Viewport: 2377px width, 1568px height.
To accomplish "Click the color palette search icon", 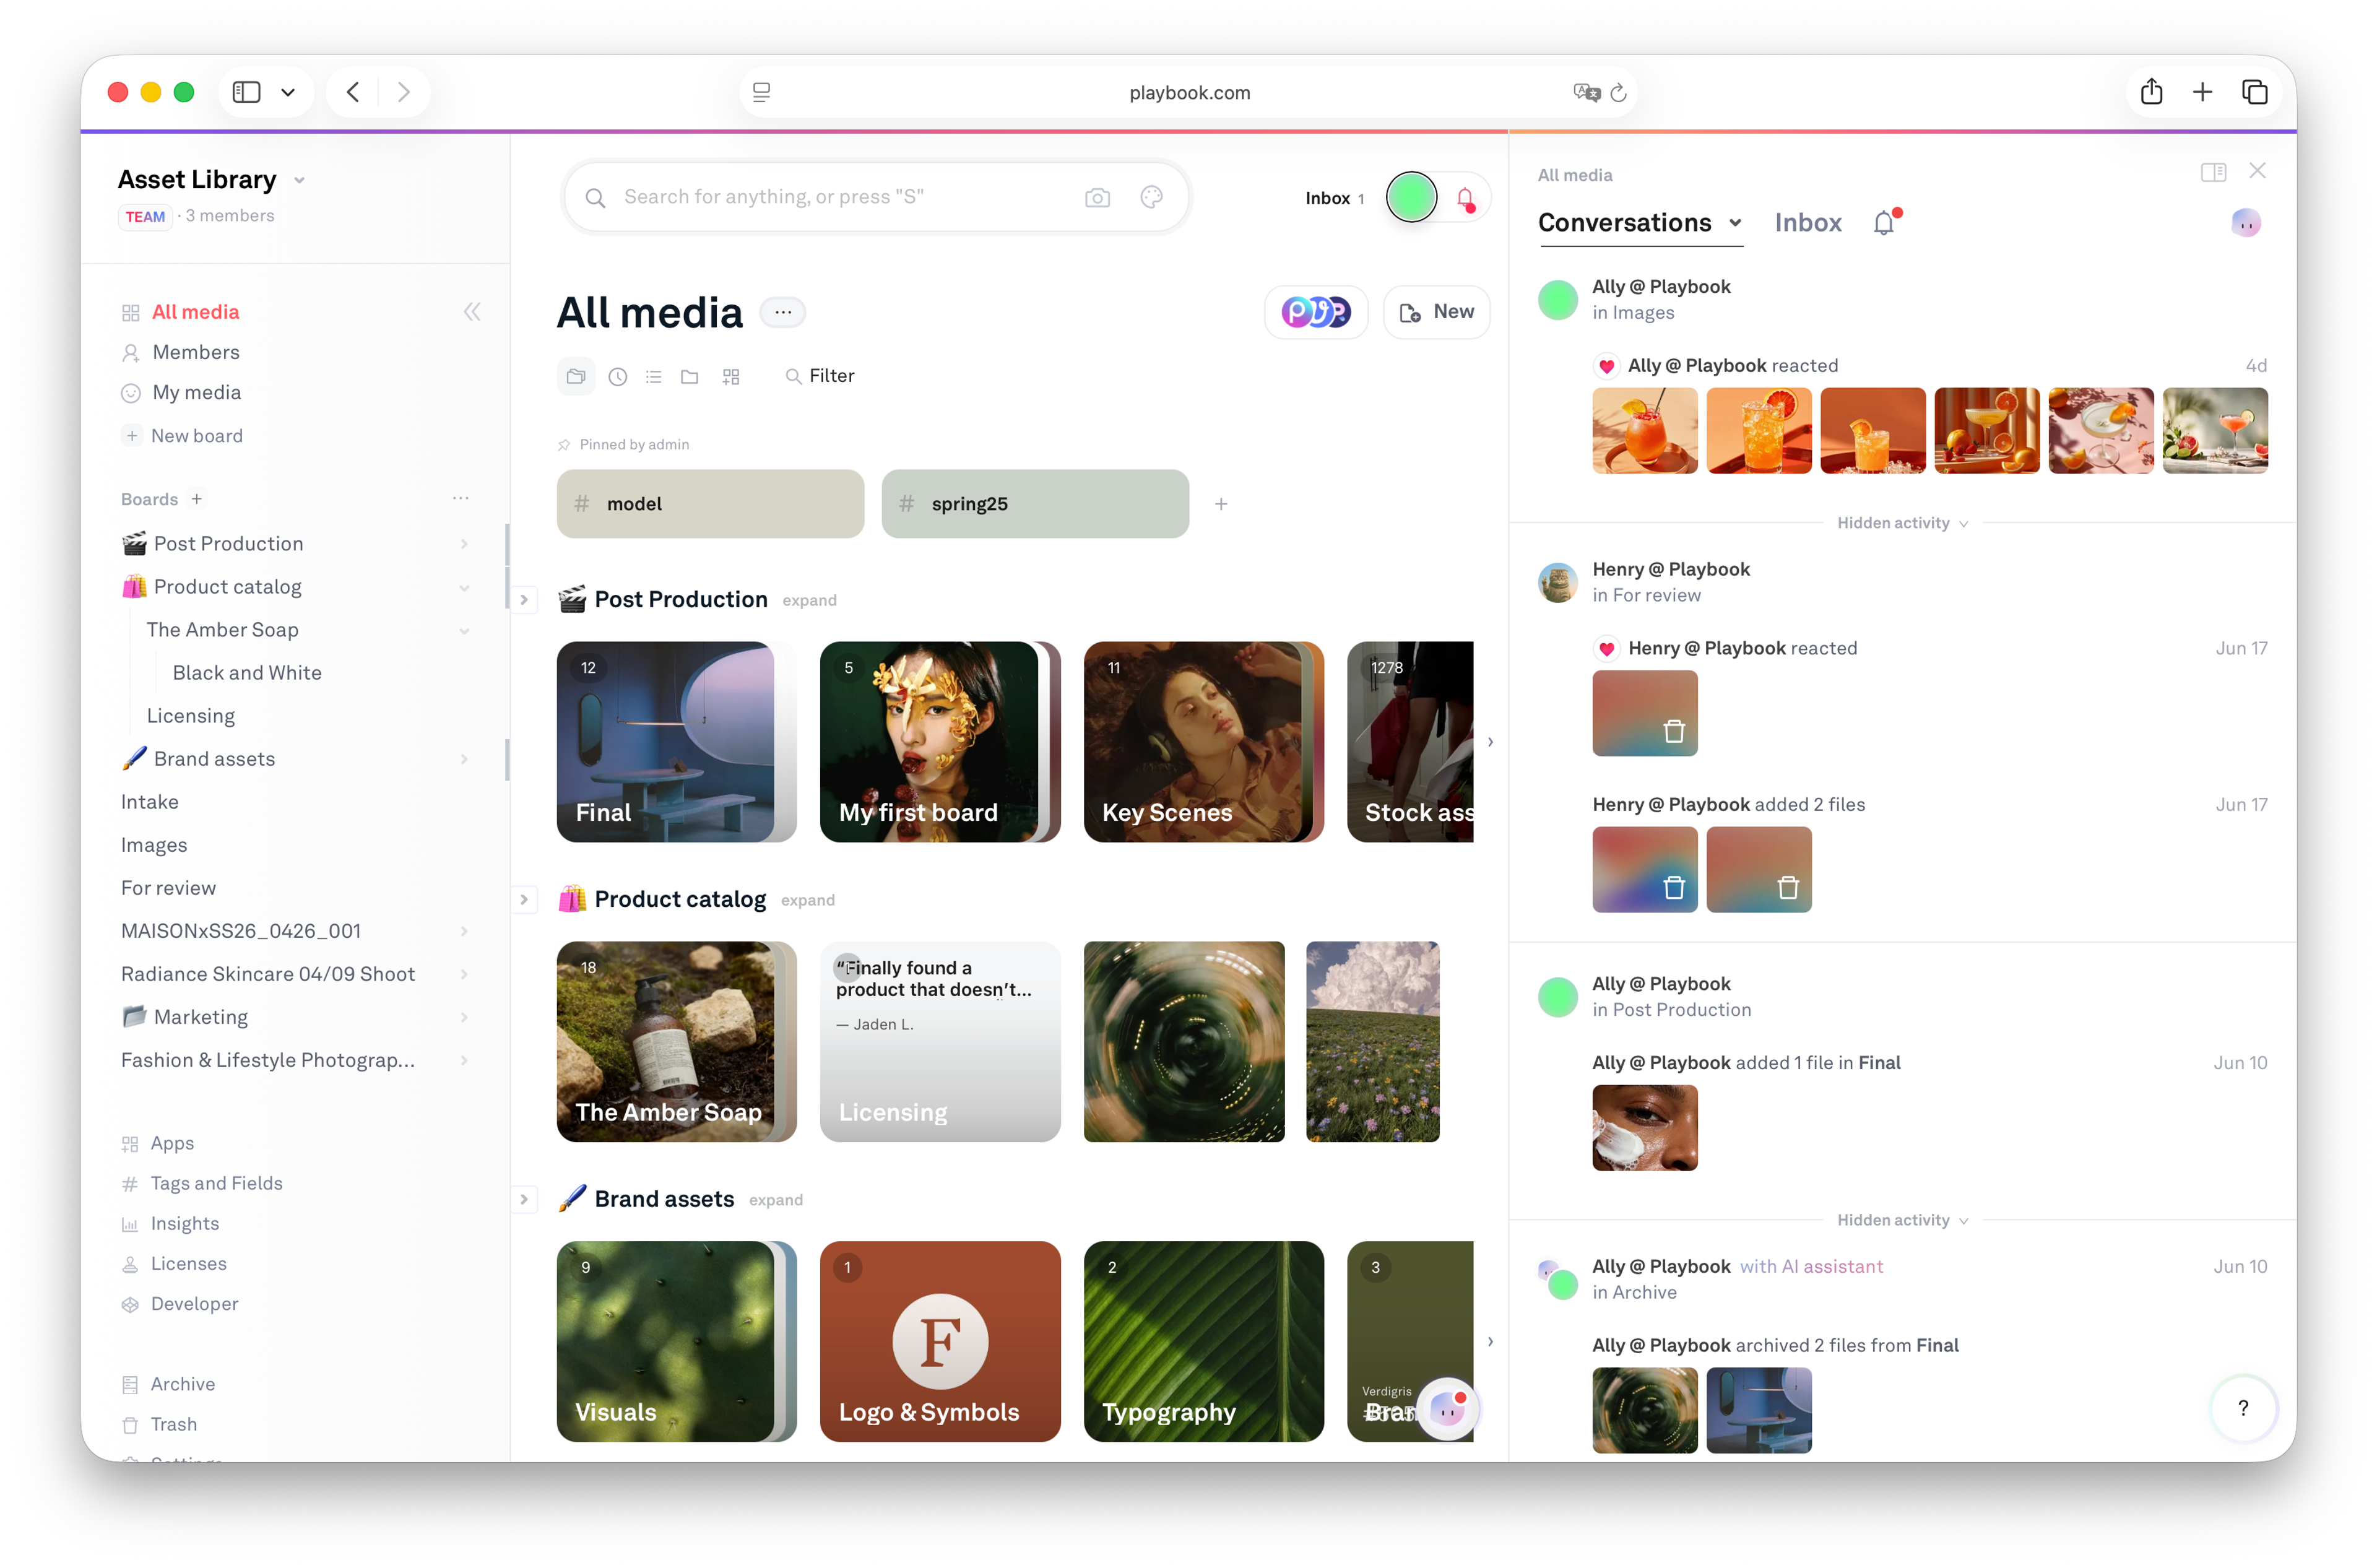I will pos(1151,197).
